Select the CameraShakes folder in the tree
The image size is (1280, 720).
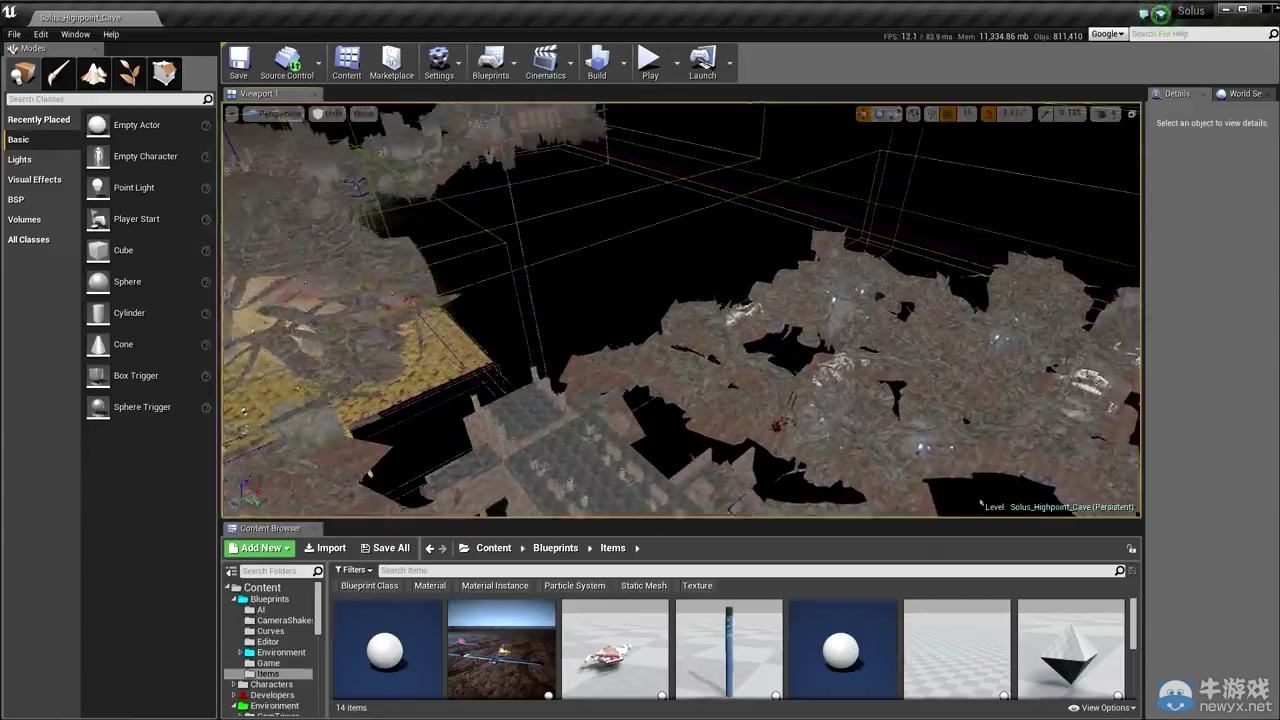[x=284, y=620]
